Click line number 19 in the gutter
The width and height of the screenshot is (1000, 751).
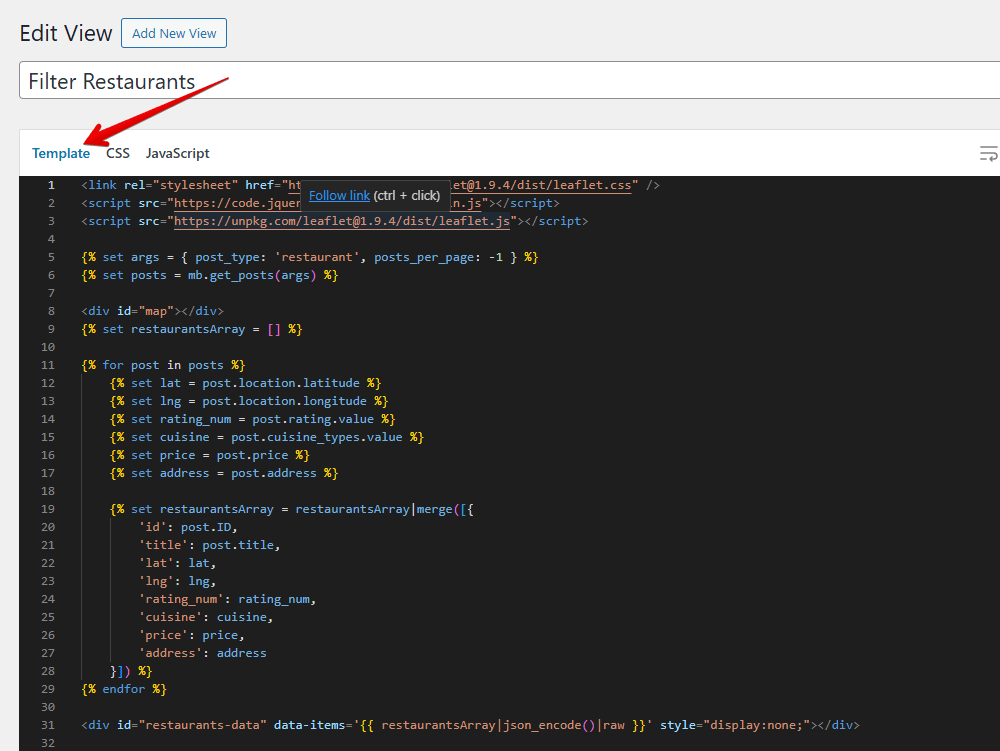point(50,509)
